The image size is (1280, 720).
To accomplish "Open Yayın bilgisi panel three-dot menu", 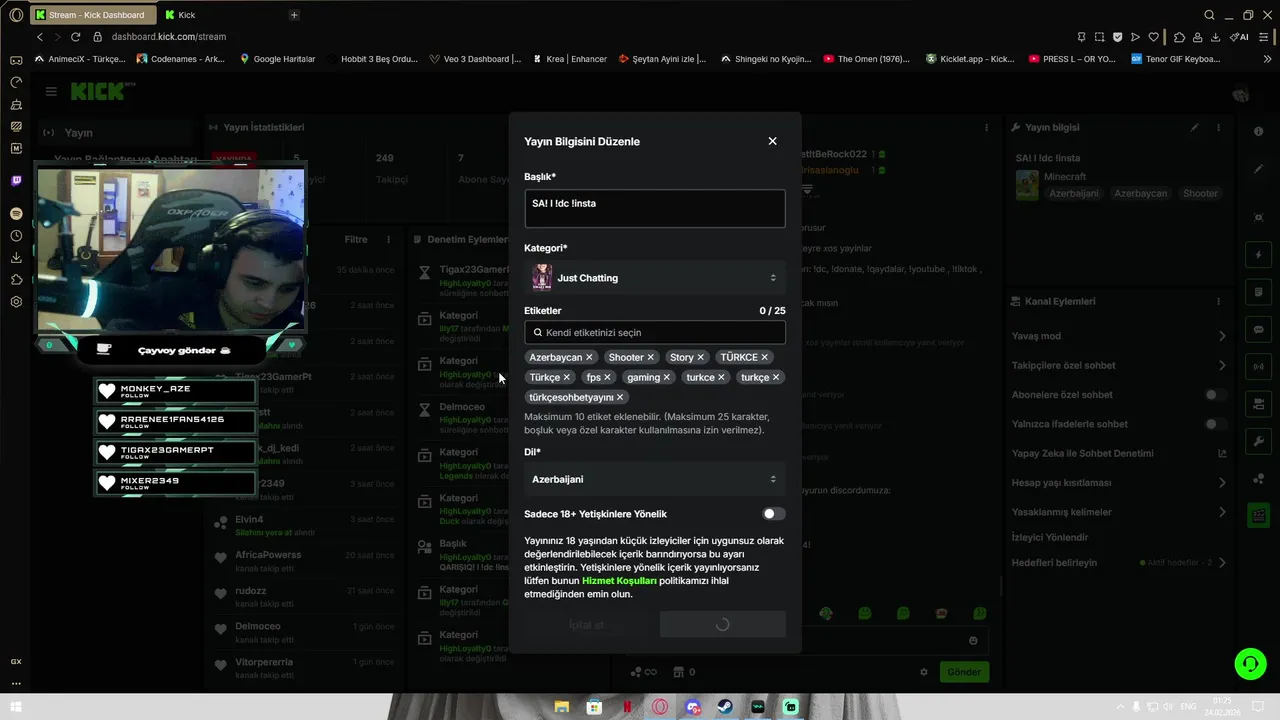I will point(1219,128).
